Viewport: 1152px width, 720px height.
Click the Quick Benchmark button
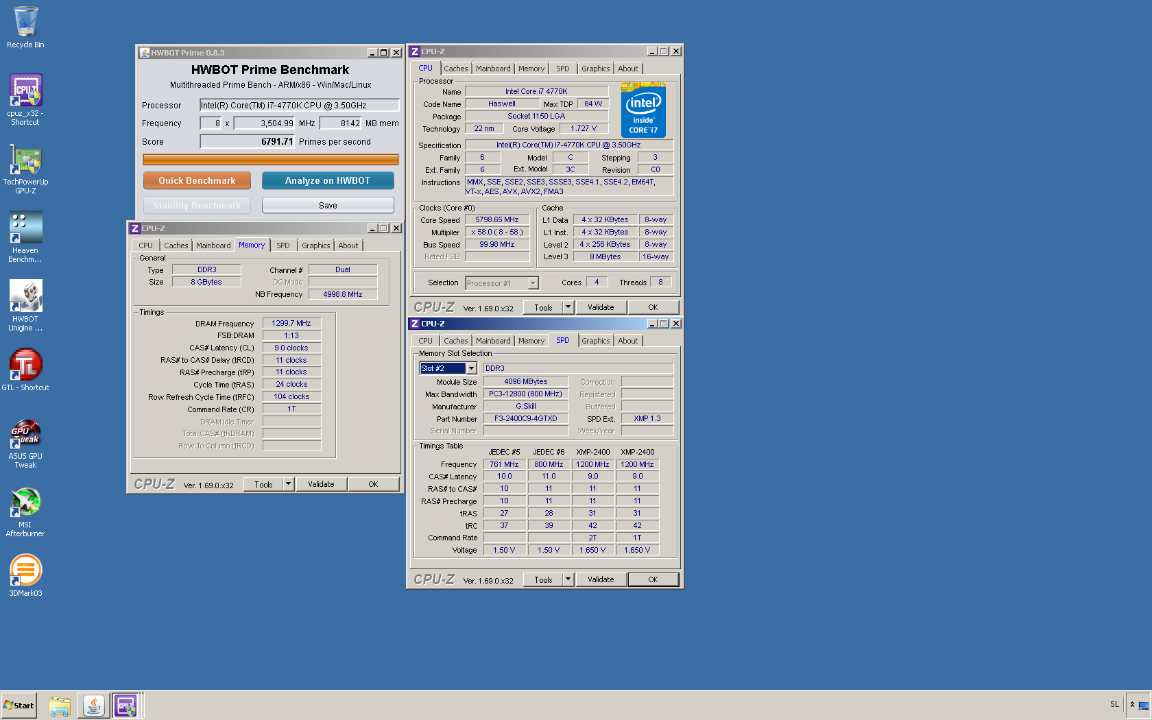point(197,181)
